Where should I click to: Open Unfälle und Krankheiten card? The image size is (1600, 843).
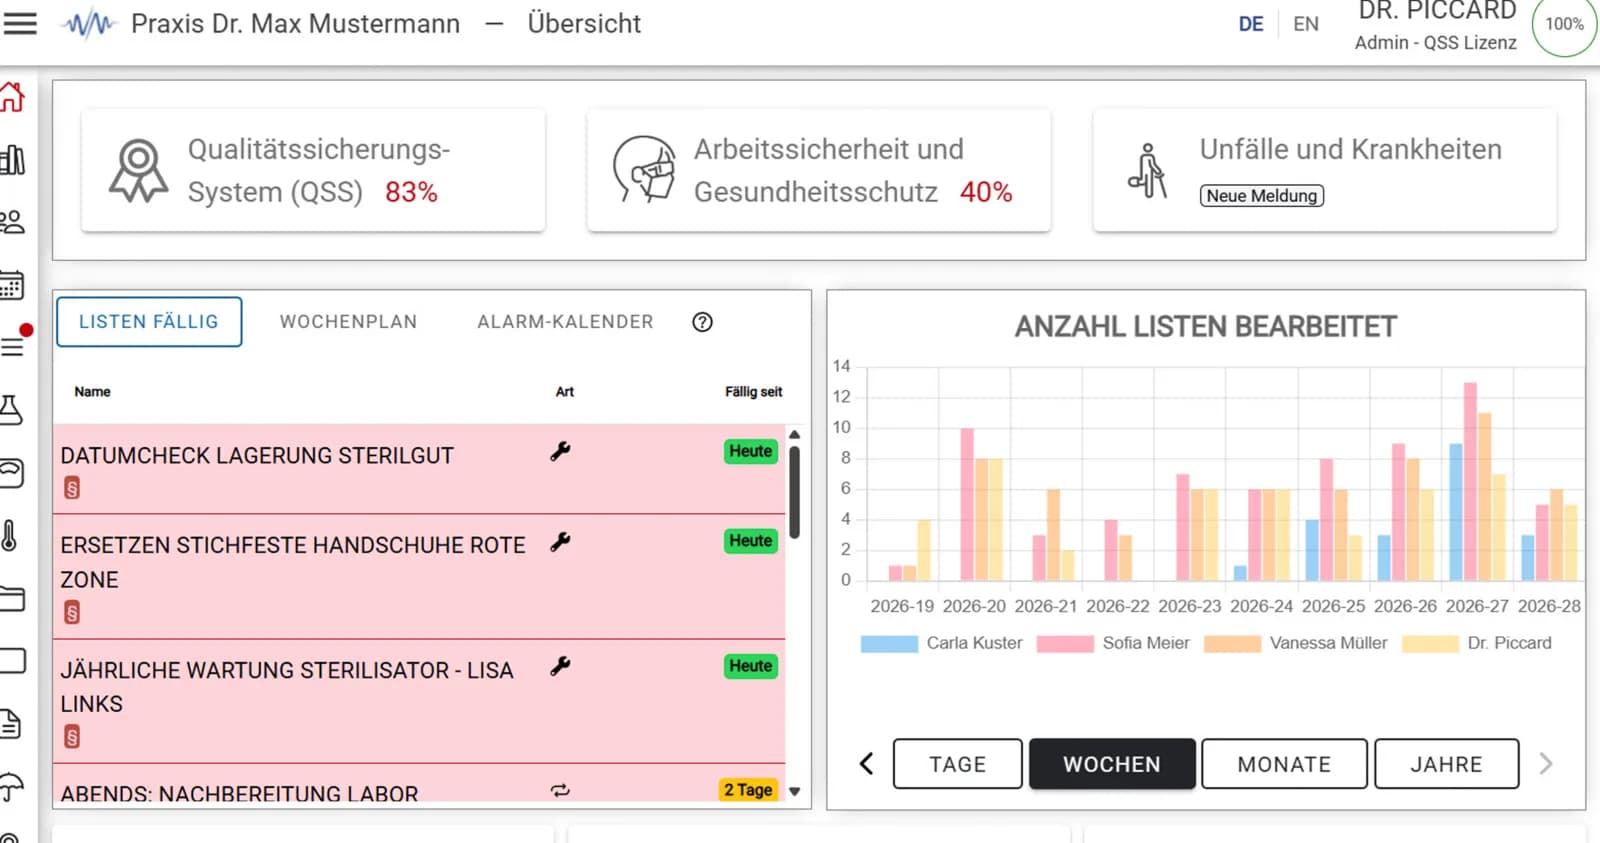(x=1325, y=171)
